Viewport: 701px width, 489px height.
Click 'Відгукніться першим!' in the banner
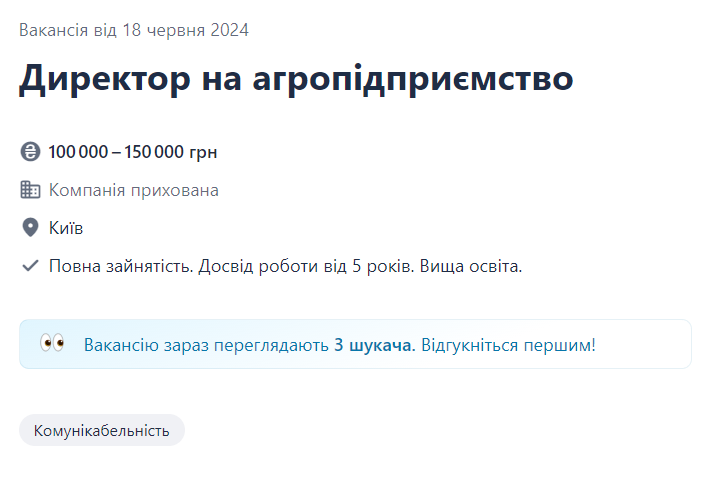[508, 345]
